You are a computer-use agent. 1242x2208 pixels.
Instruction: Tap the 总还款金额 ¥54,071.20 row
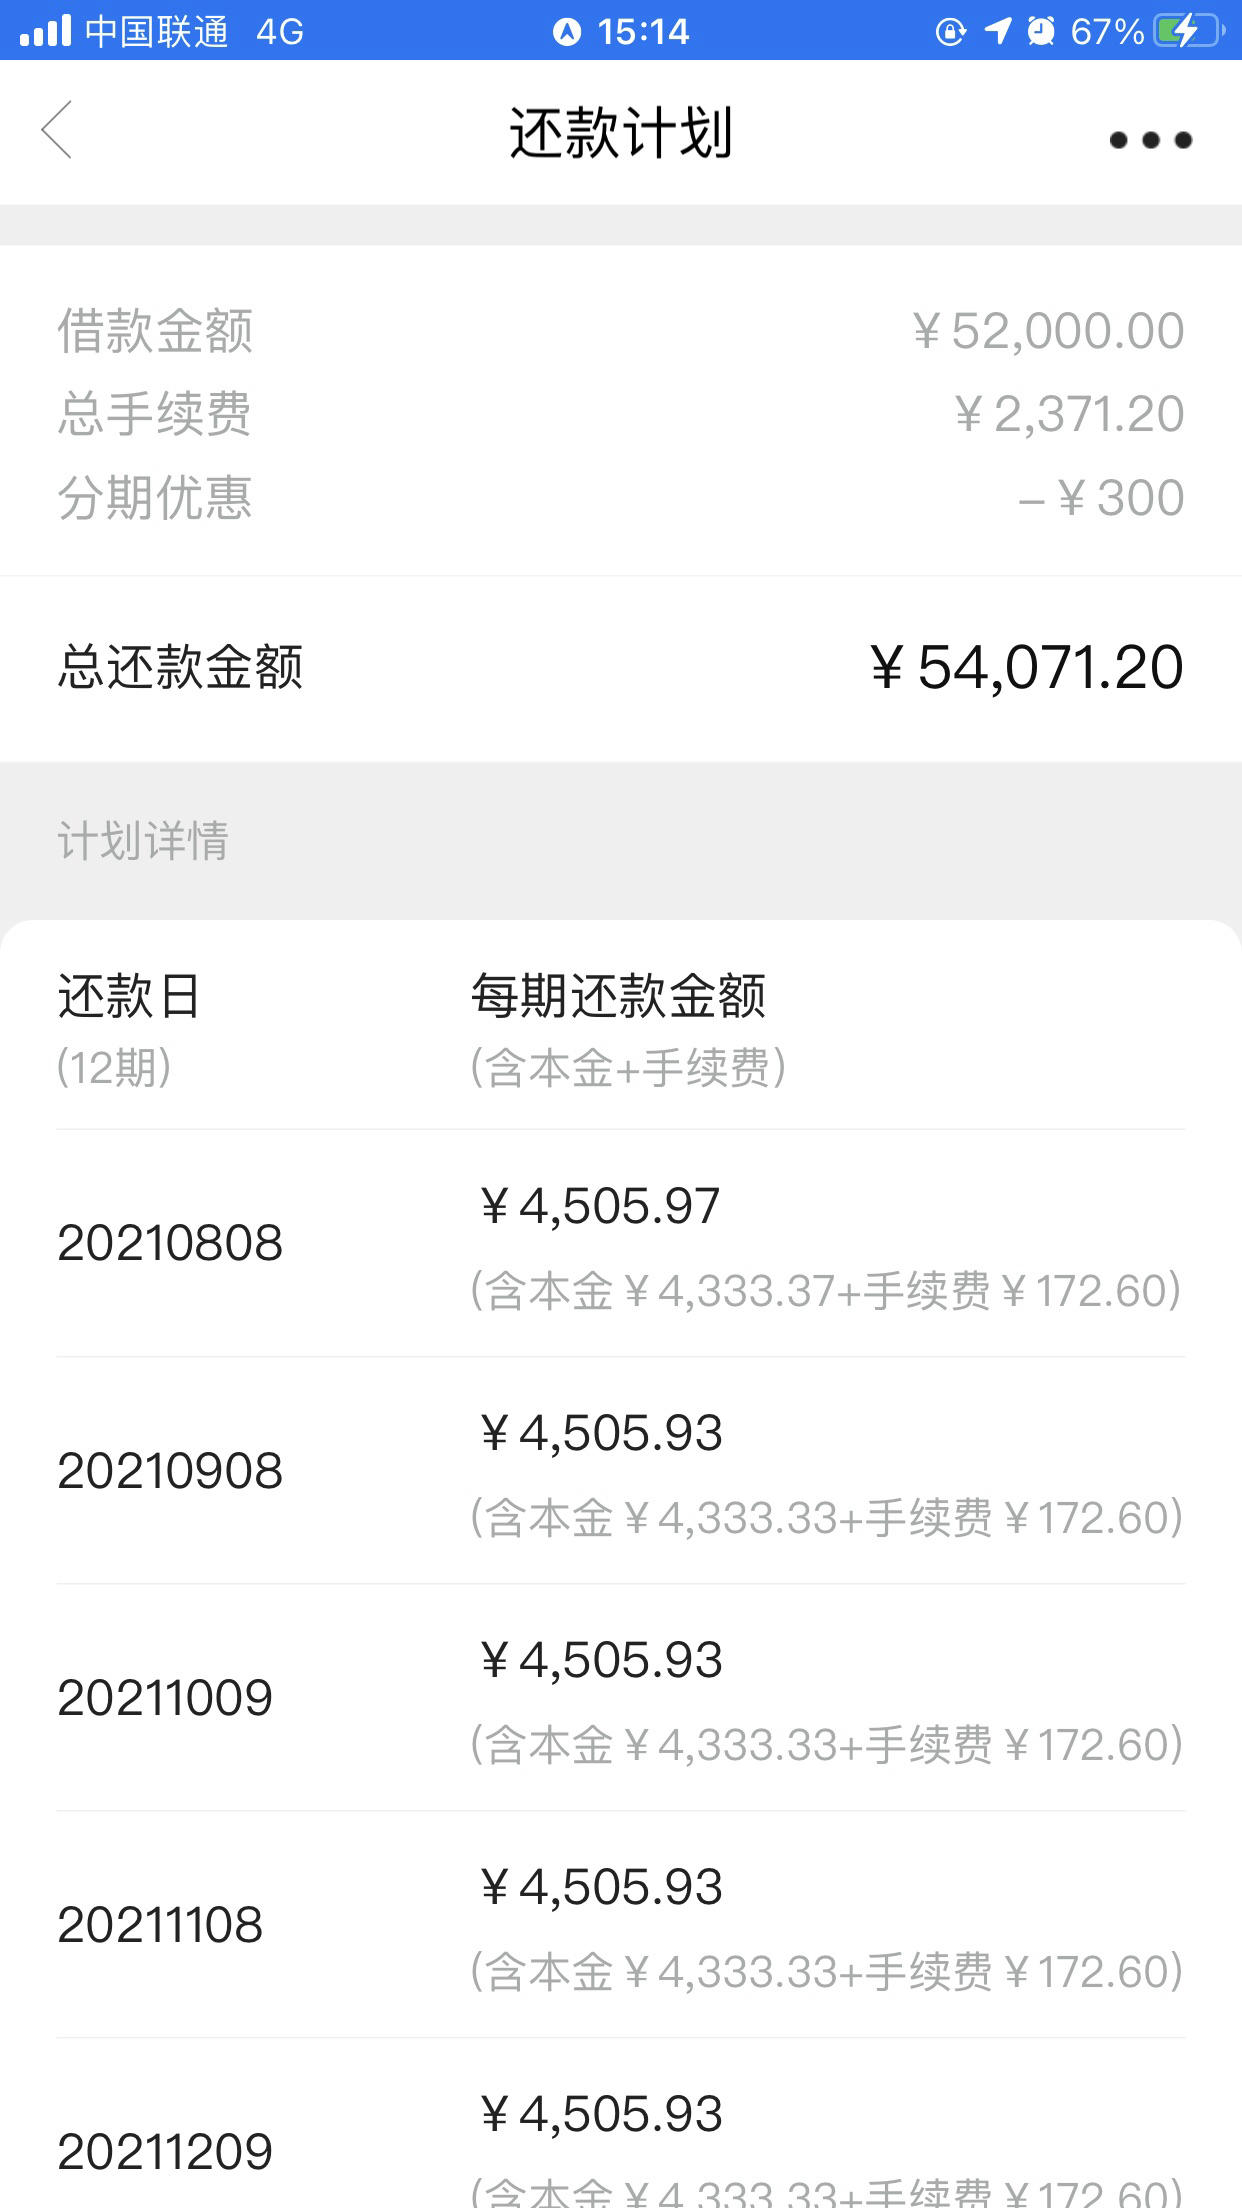[x=621, y=667]
